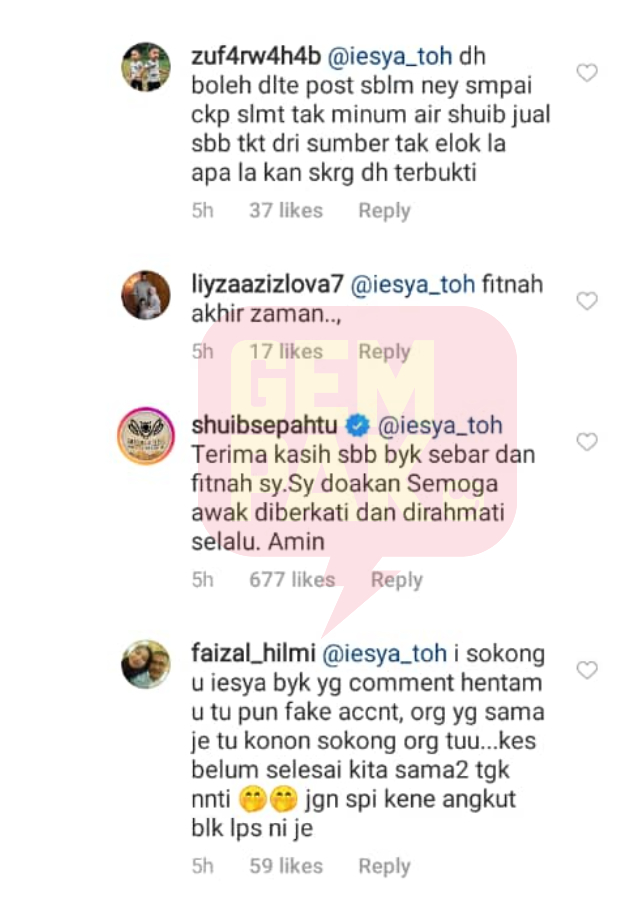The height and width of the screenshot is (900, 639).
Task: Like shuibsepahtu's comment with the heart icon
Action: [587, 441]
